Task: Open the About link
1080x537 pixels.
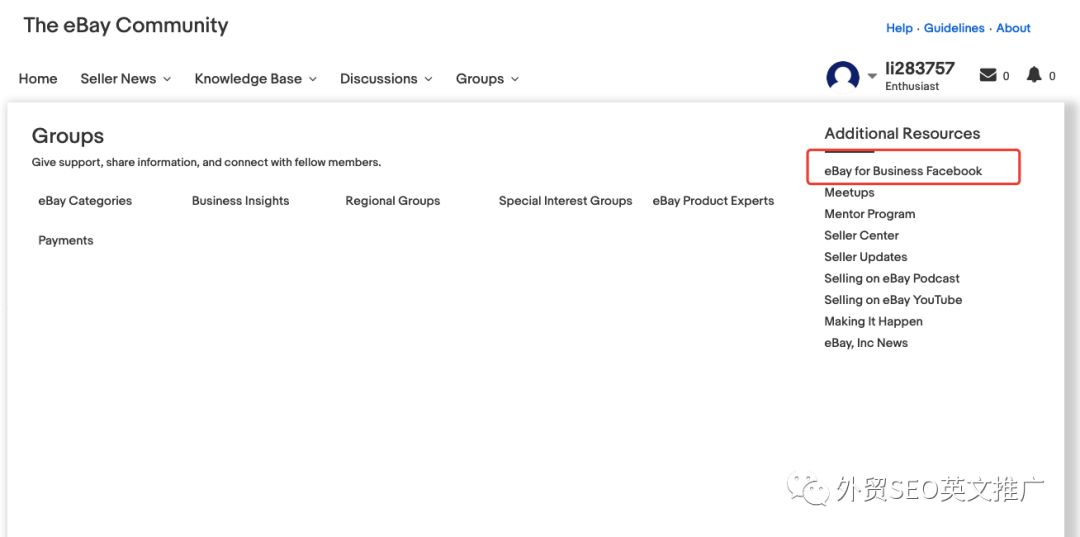Action: [x=1013, y=28]
